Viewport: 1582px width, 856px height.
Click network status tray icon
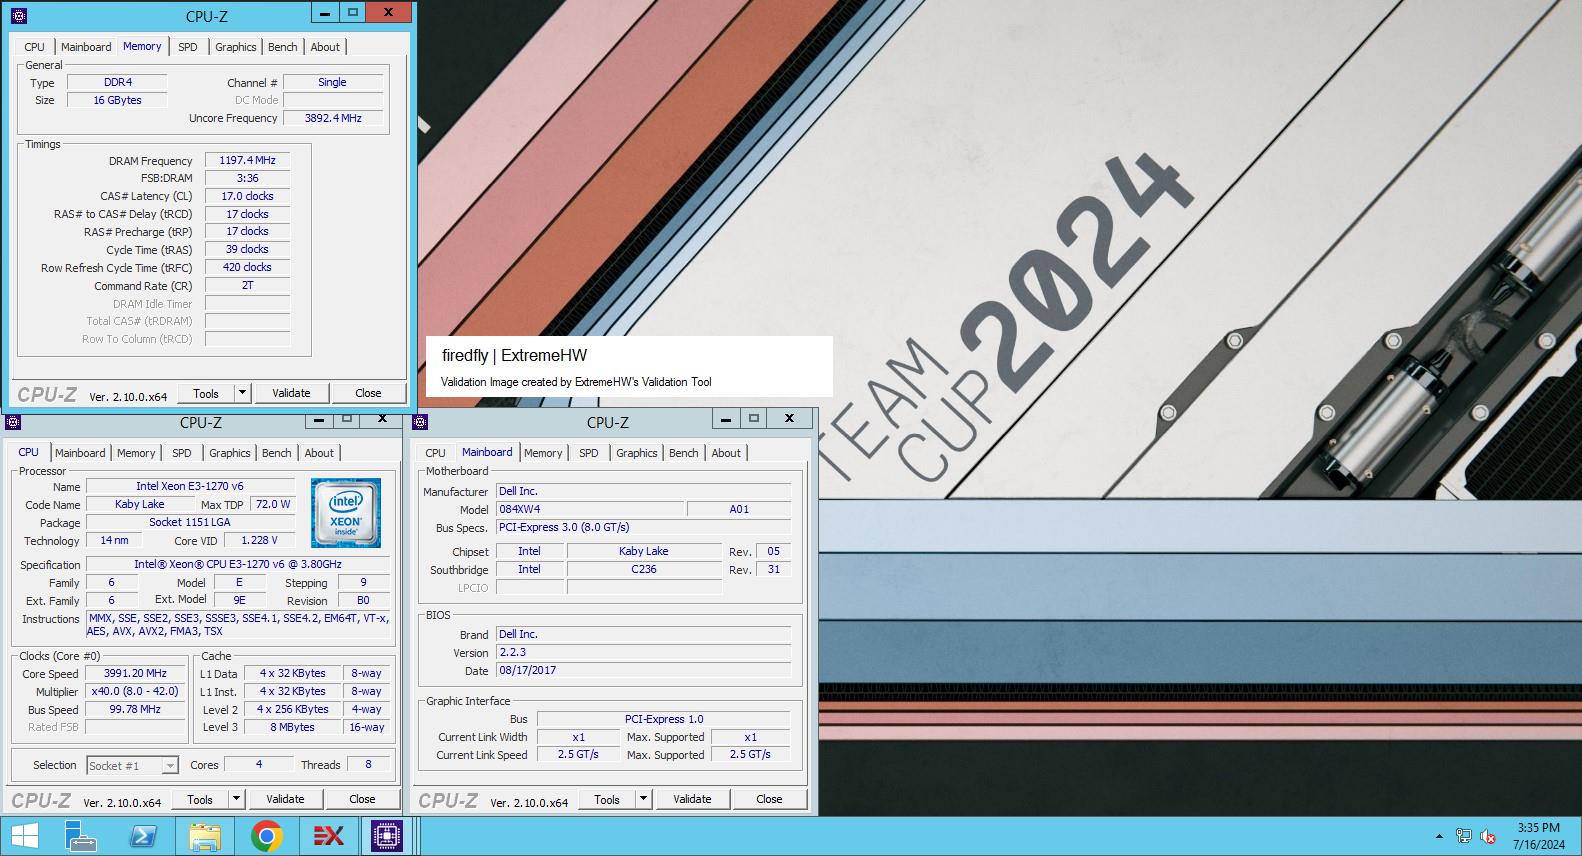1463,836
